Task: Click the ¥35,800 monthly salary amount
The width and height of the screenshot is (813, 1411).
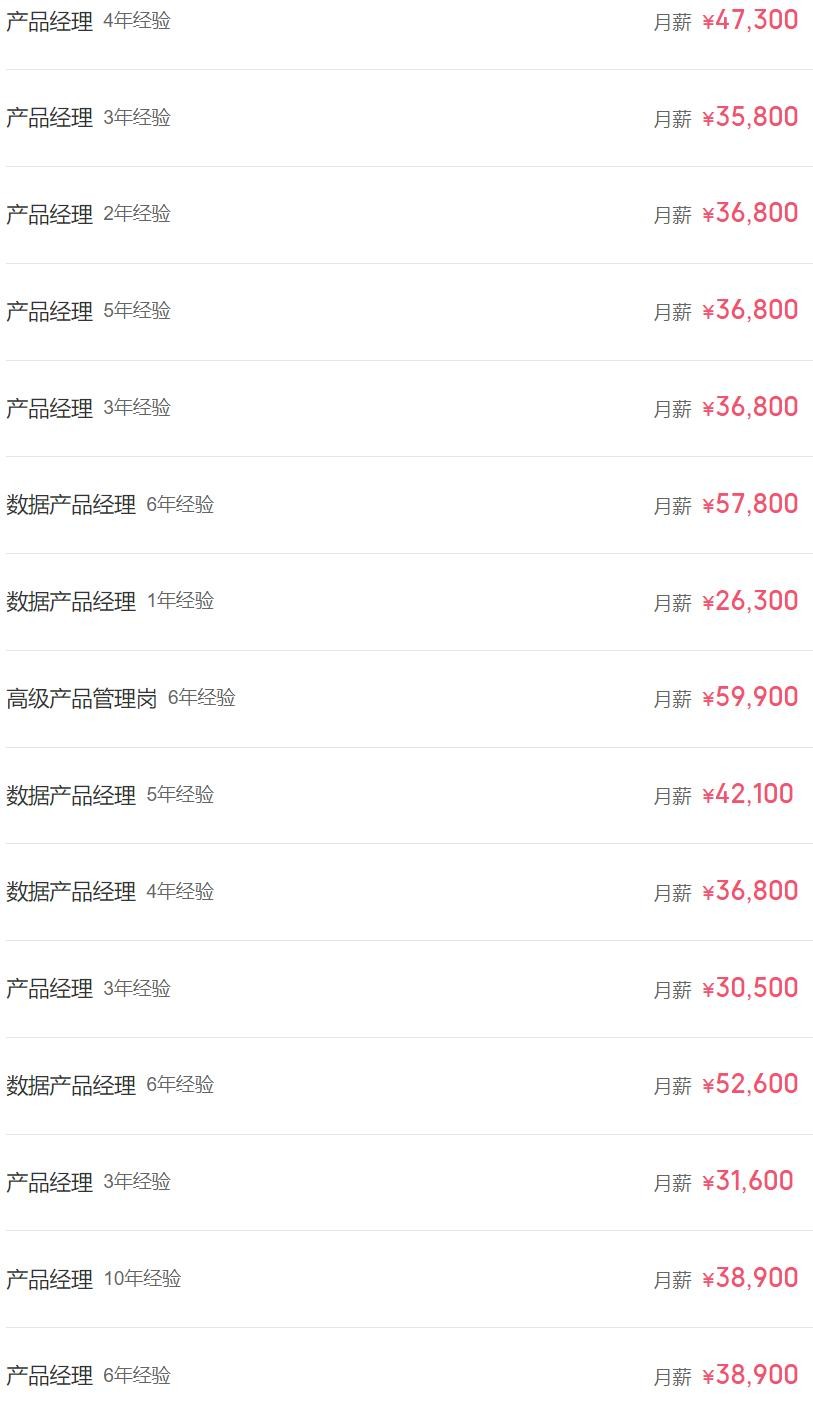Action: pyautogui.click(x=750, y=117)
